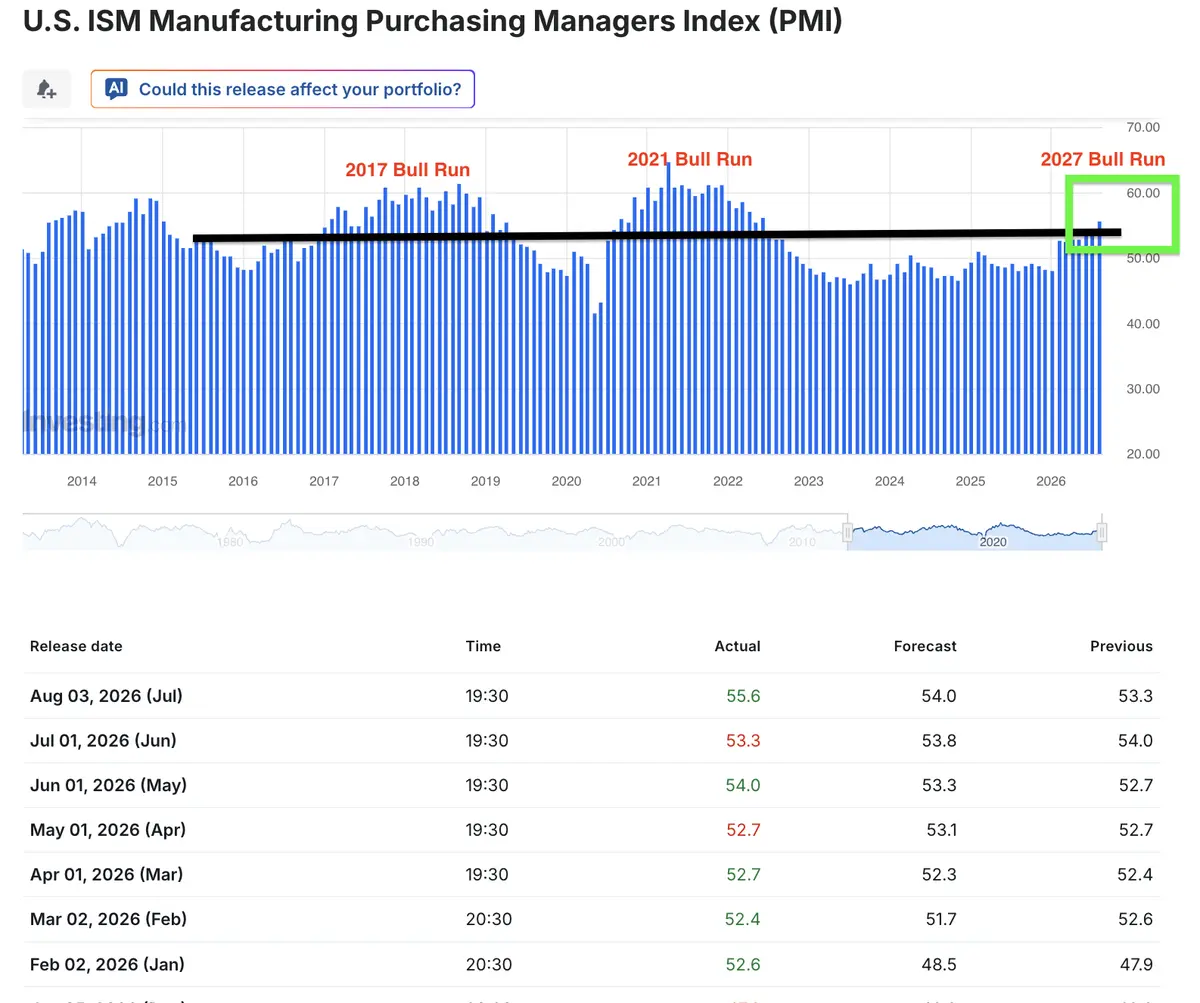Select the Aug 03, 2026 (Jul) row
Image resolution: width=1200 pixels, height=1003 pixels.
(x=591, y=695)
